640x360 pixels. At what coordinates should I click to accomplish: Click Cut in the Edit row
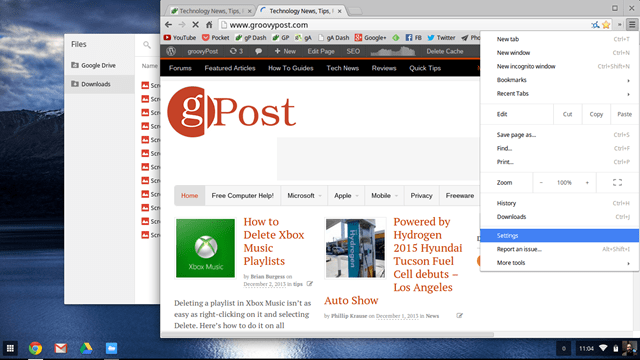[567, 114]
